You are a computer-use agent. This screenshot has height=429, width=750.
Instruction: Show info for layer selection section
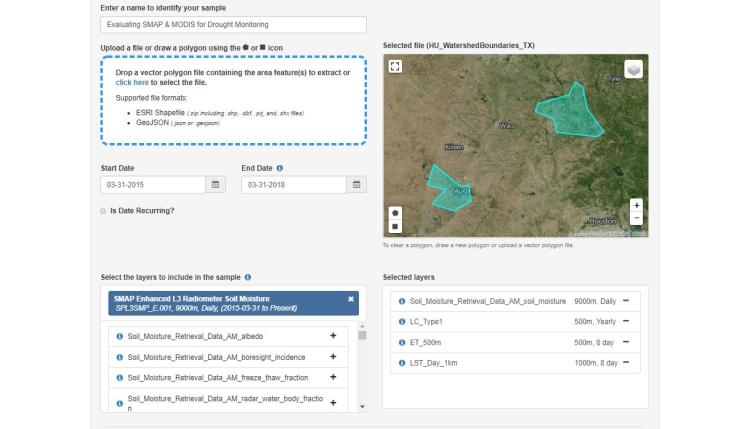(248, 277)
